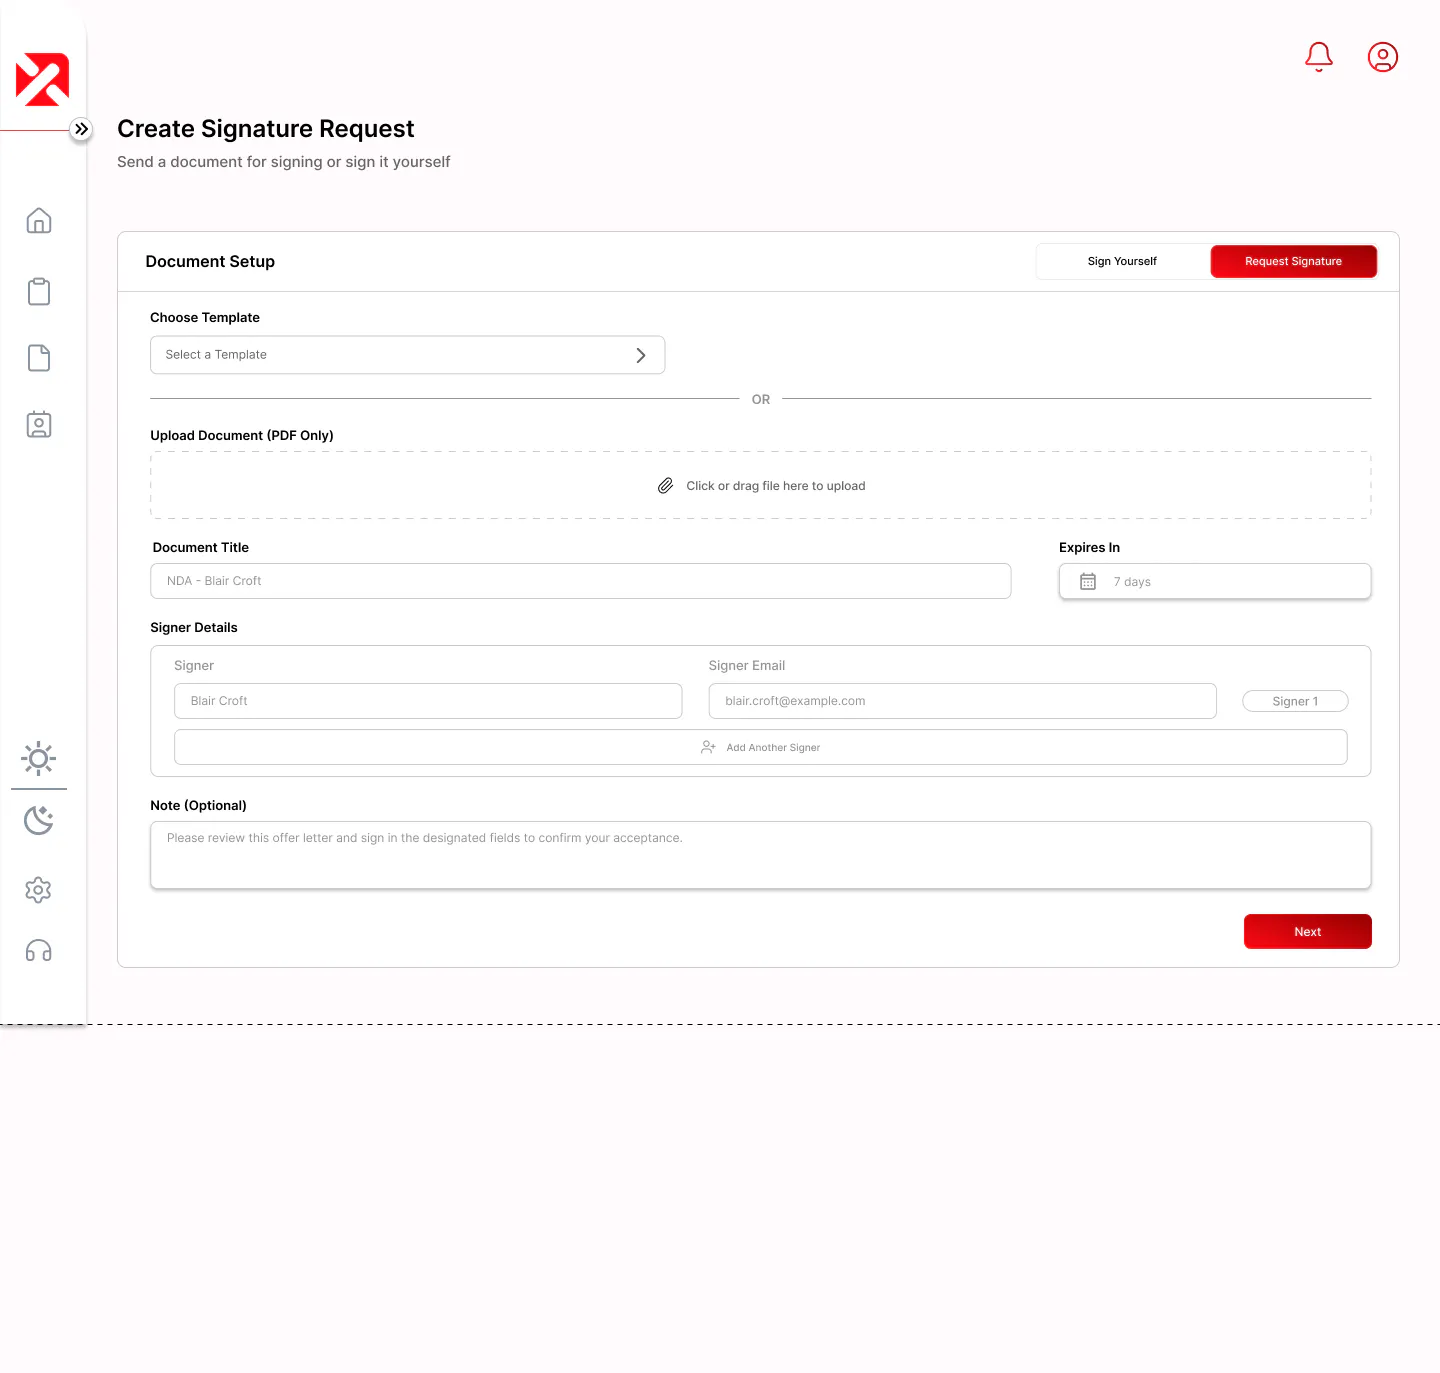This screenshot has width=1440, height=1373.
Task: Click the Next button
Action: click(1308, 931)
